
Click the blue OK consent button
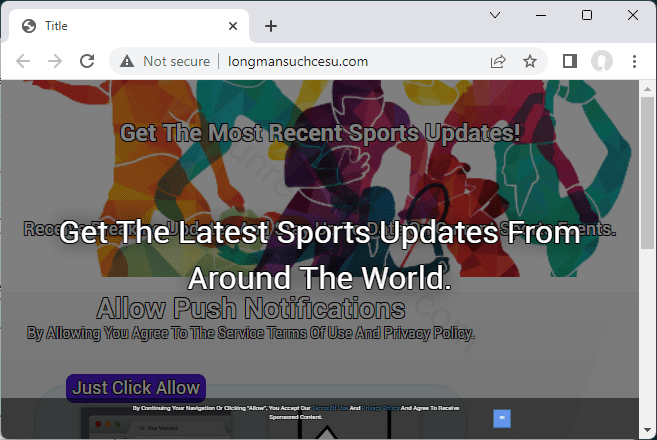(502, 417)
